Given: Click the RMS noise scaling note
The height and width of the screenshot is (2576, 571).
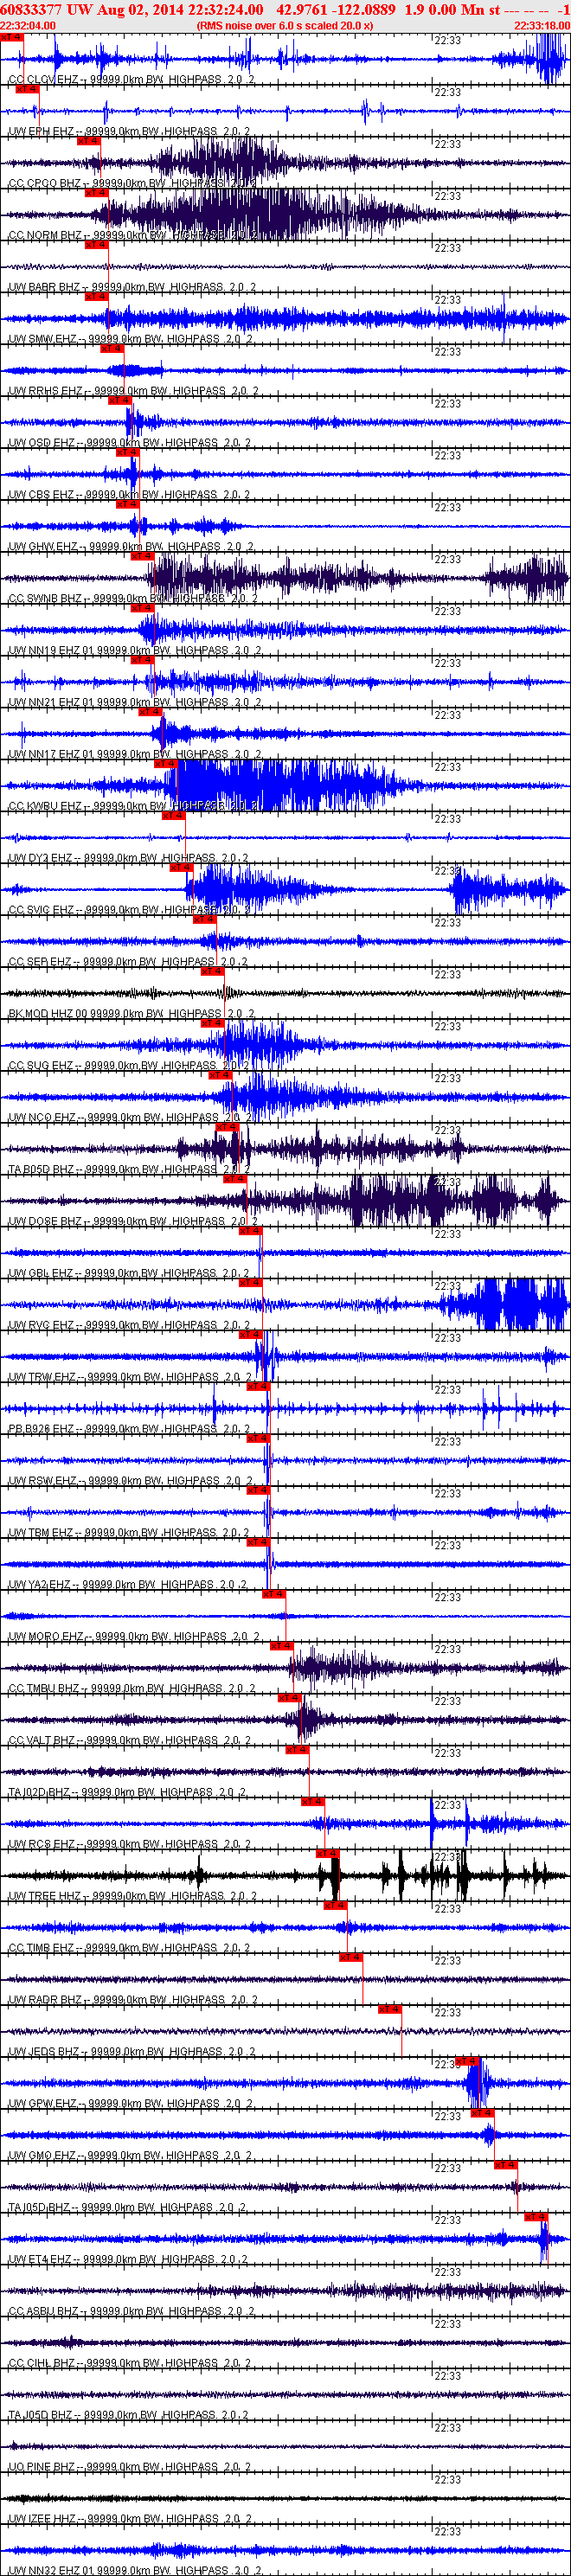Looking at the screenshot, I should (x=285, y=25).
